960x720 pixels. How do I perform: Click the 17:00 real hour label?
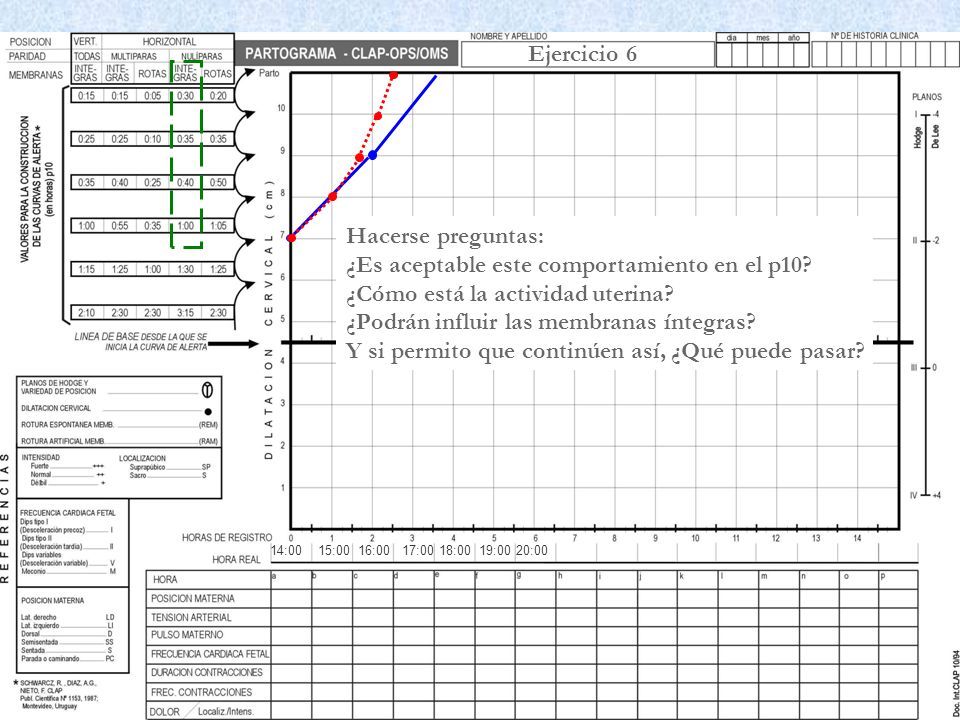click(418, 550)
